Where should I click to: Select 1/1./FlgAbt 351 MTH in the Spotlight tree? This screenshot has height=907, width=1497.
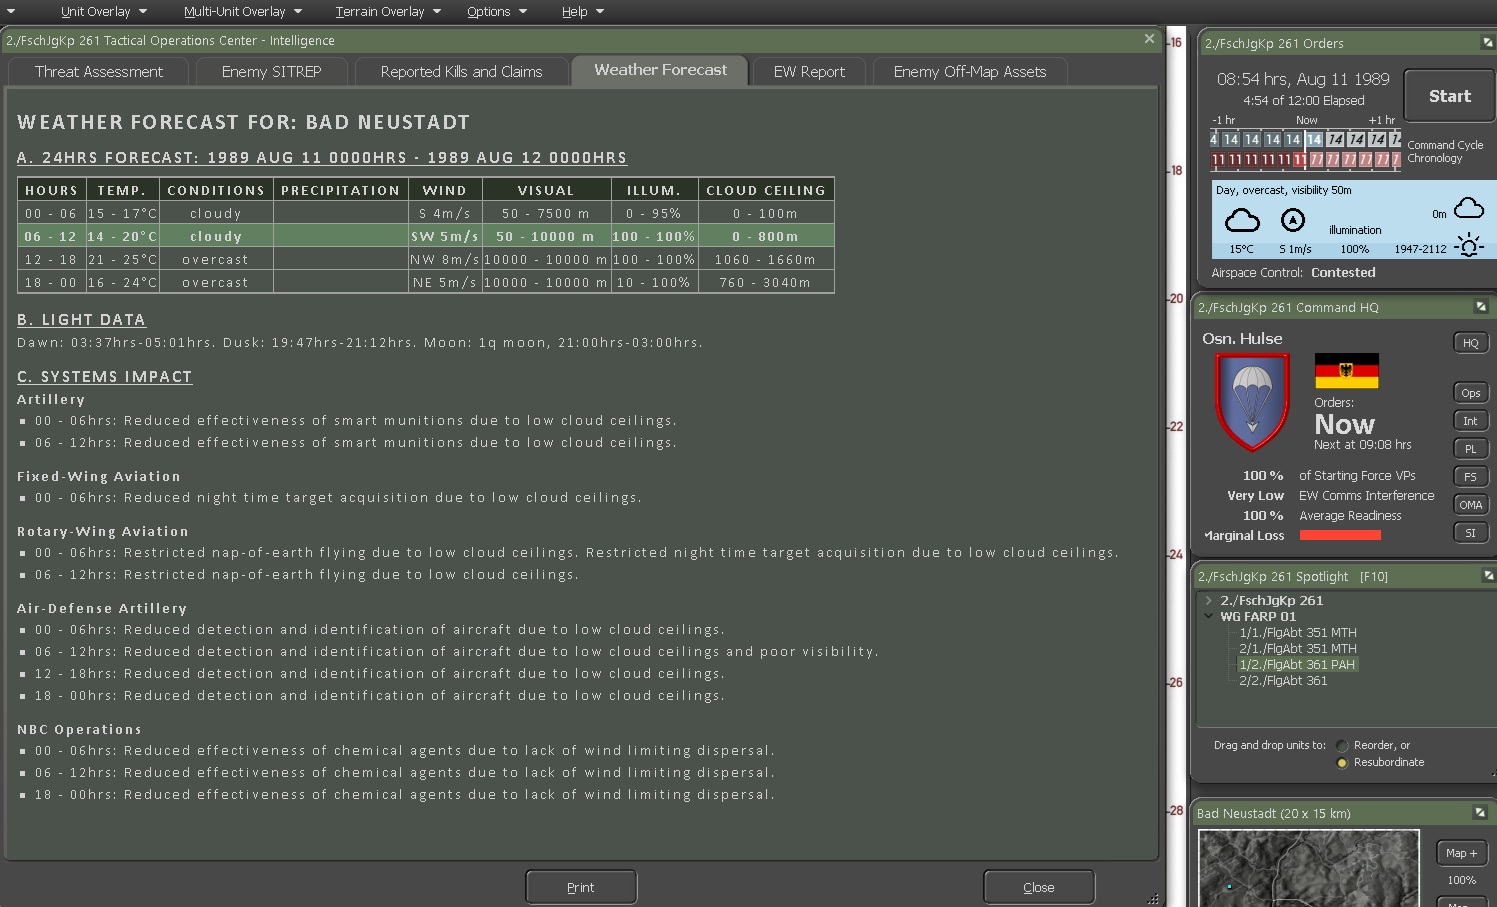1298,633
